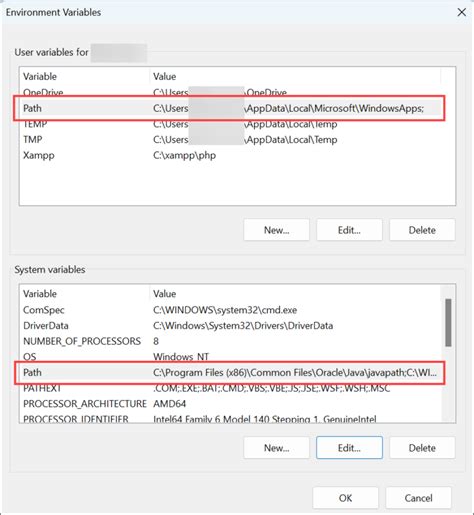
Task: Select the Xampp user variable row
Action: coord(230,155)
